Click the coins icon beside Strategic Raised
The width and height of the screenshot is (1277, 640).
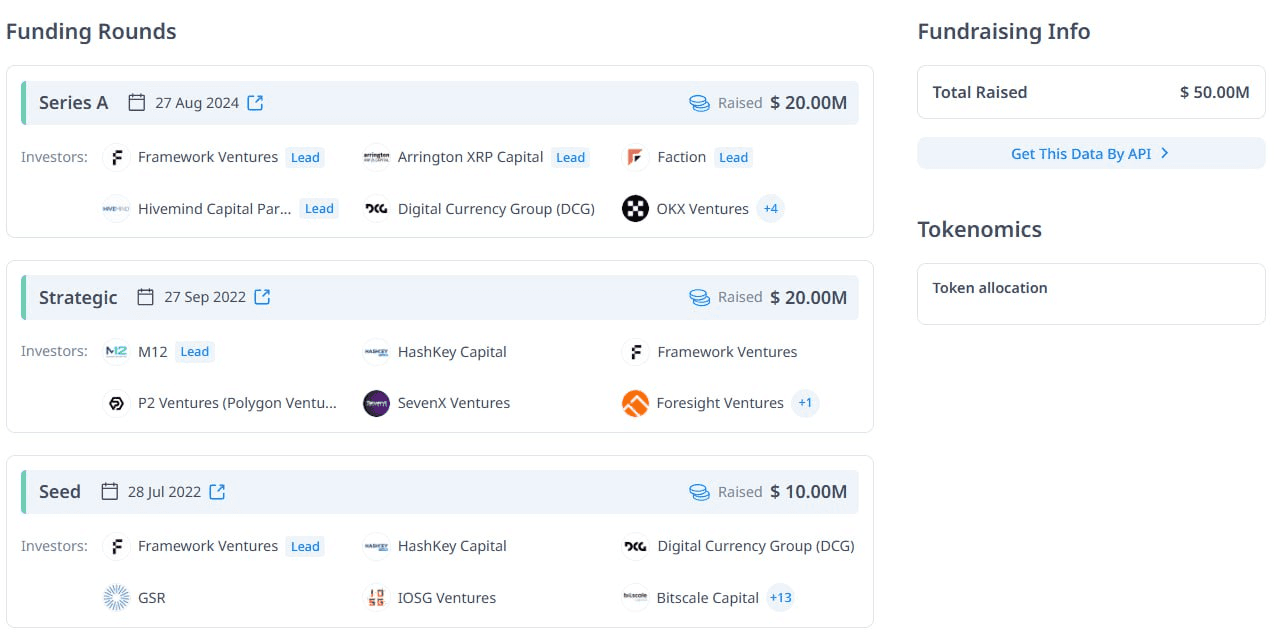point(699,297)
